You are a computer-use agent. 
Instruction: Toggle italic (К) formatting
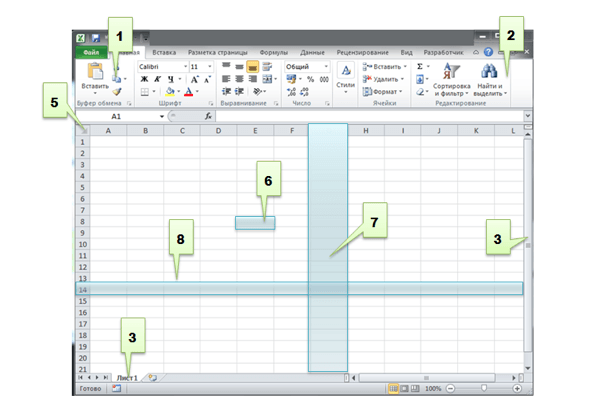(x=157, y=79)
